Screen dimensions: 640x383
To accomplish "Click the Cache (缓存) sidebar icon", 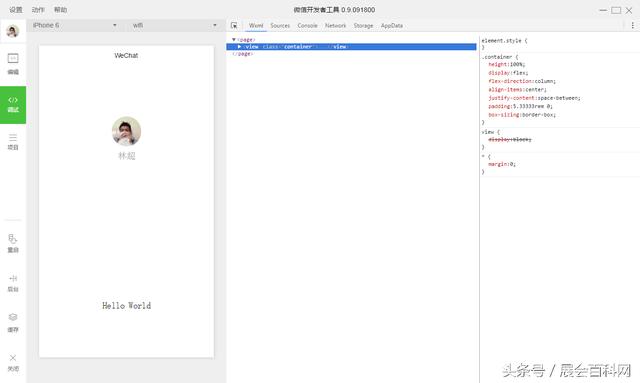I will point(13,323).
